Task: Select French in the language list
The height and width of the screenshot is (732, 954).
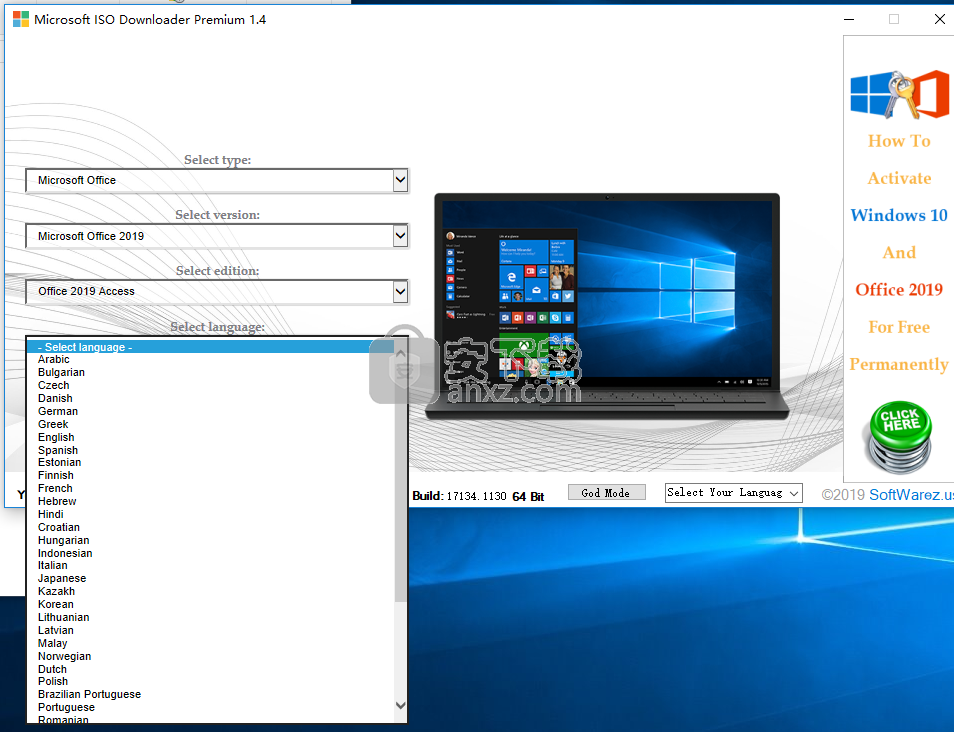Action: [x=55, y=488]
